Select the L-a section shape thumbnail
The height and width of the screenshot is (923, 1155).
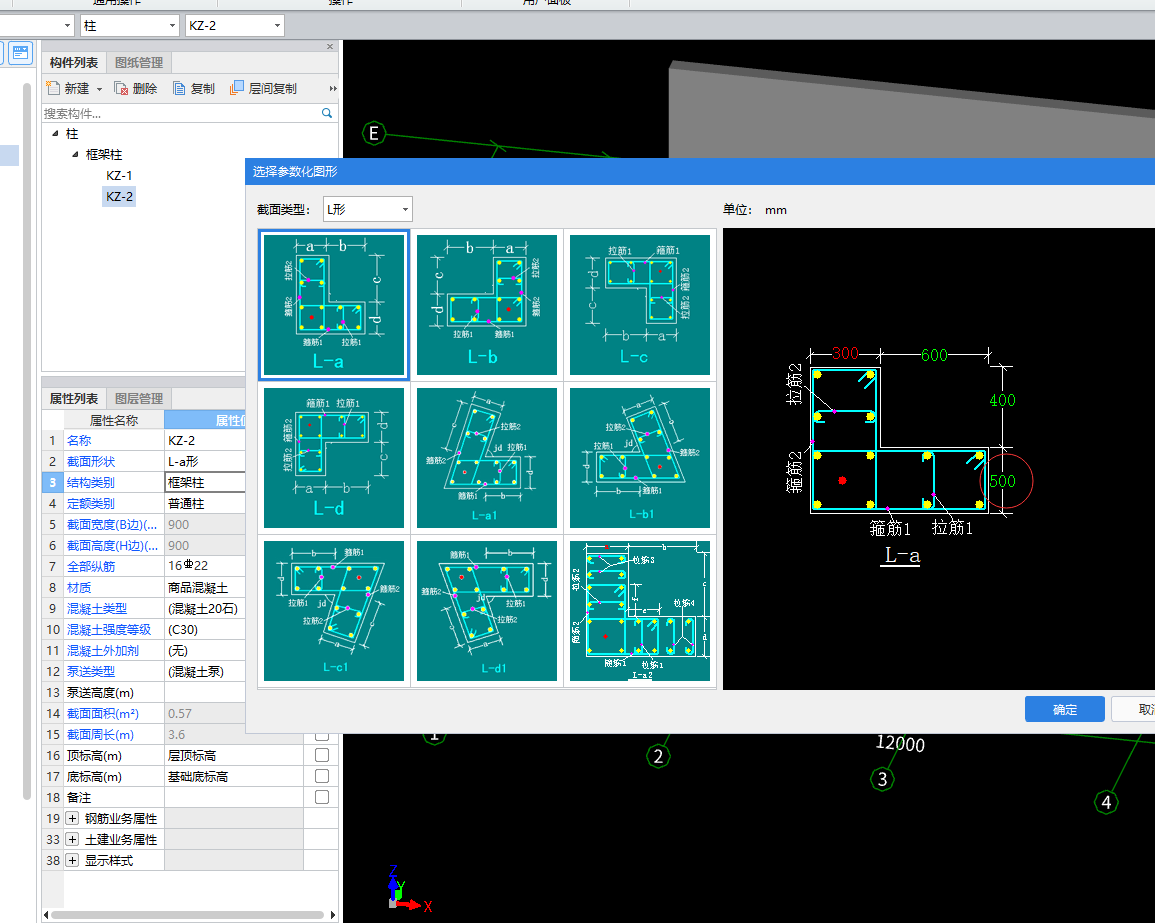click(334, 304)
